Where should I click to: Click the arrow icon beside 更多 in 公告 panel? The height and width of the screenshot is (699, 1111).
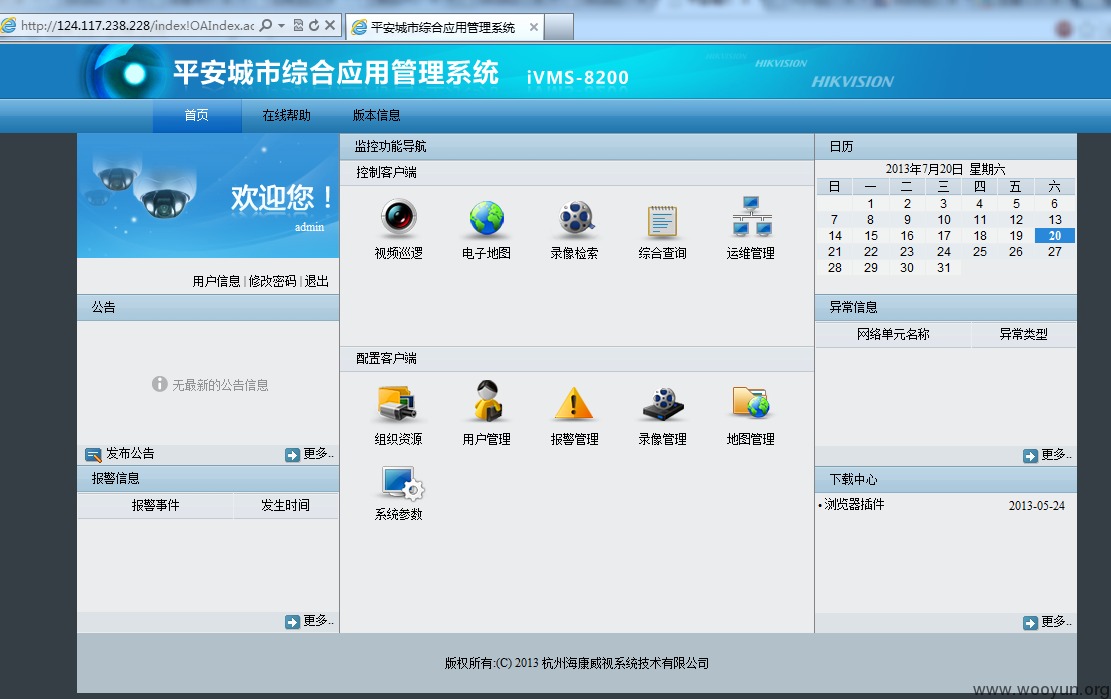coord(293,455)
